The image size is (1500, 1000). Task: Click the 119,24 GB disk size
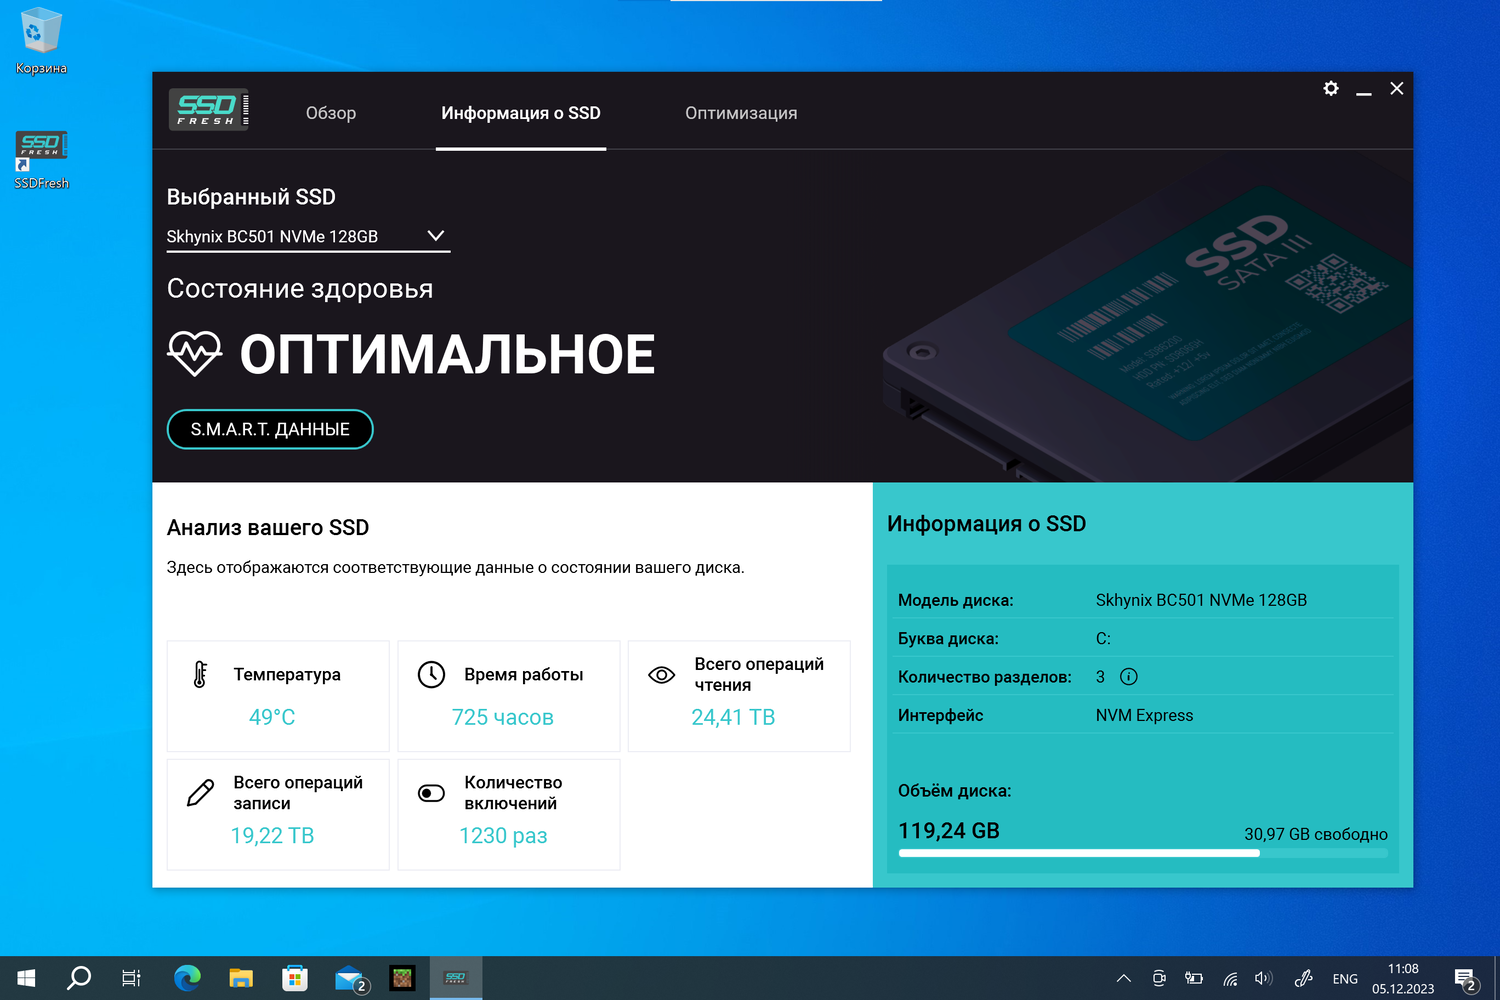pos(949,831)
